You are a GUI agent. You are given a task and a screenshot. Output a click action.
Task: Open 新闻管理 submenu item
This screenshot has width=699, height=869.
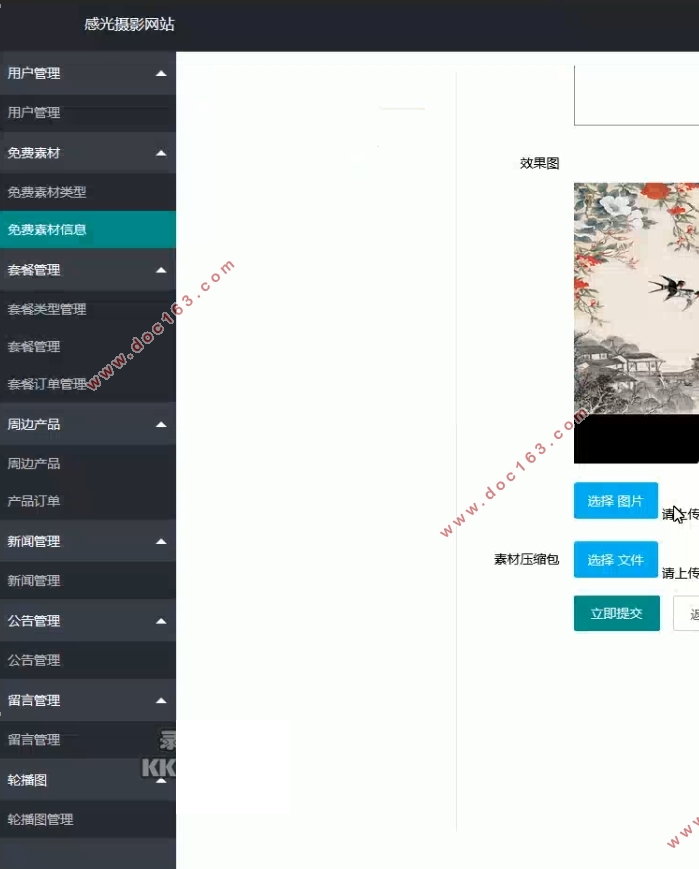coord(88,581)
